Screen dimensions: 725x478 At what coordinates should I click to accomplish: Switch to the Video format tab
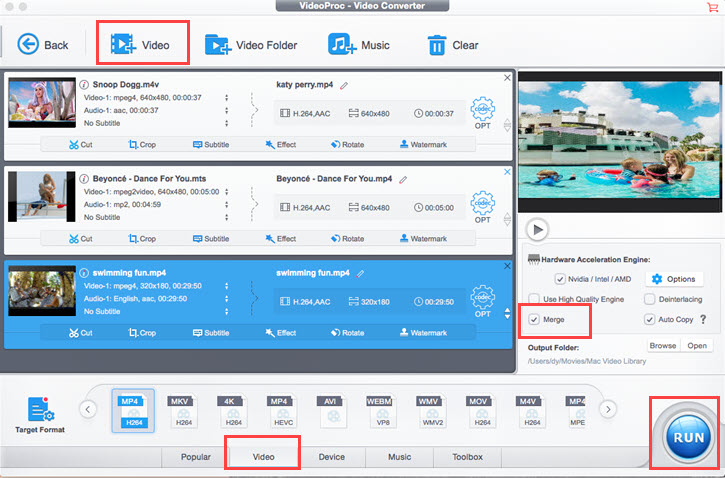[x=264, y=457]
